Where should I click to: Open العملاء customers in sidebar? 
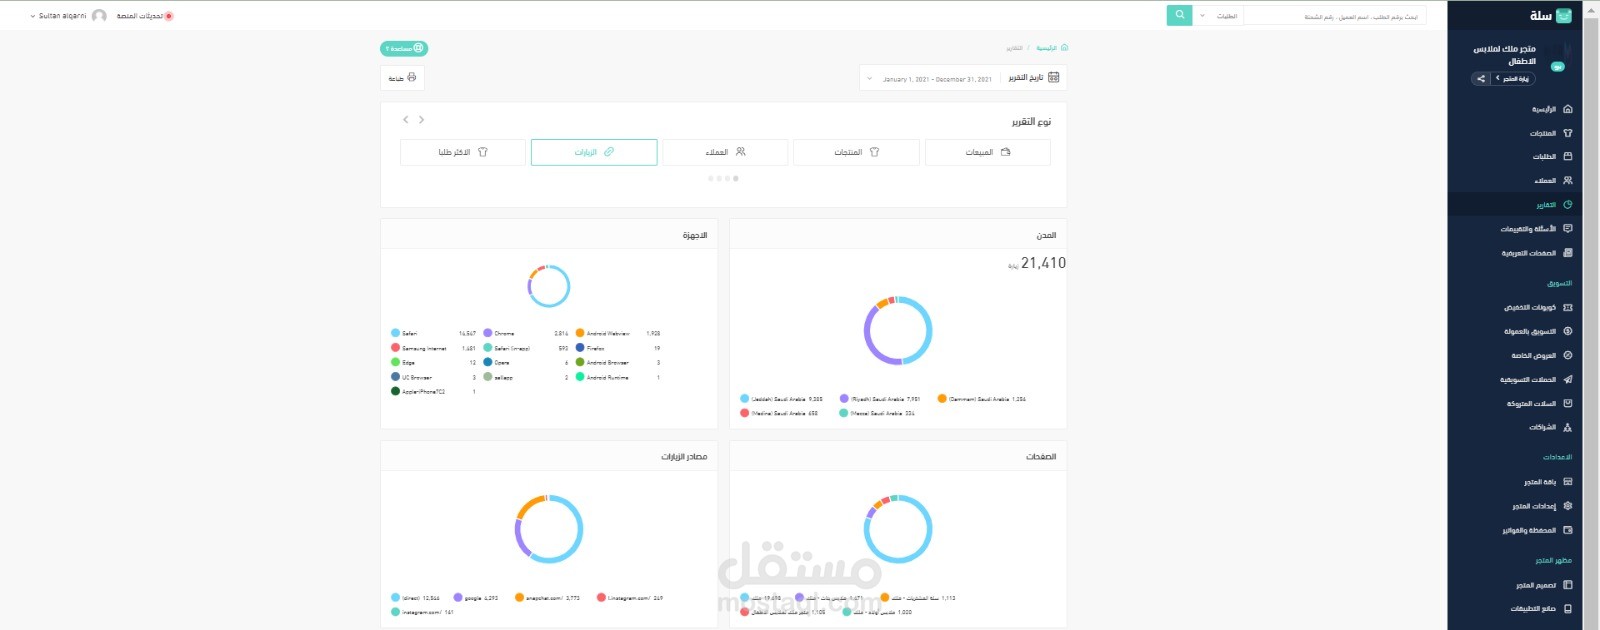click(x=1553, y=180)
